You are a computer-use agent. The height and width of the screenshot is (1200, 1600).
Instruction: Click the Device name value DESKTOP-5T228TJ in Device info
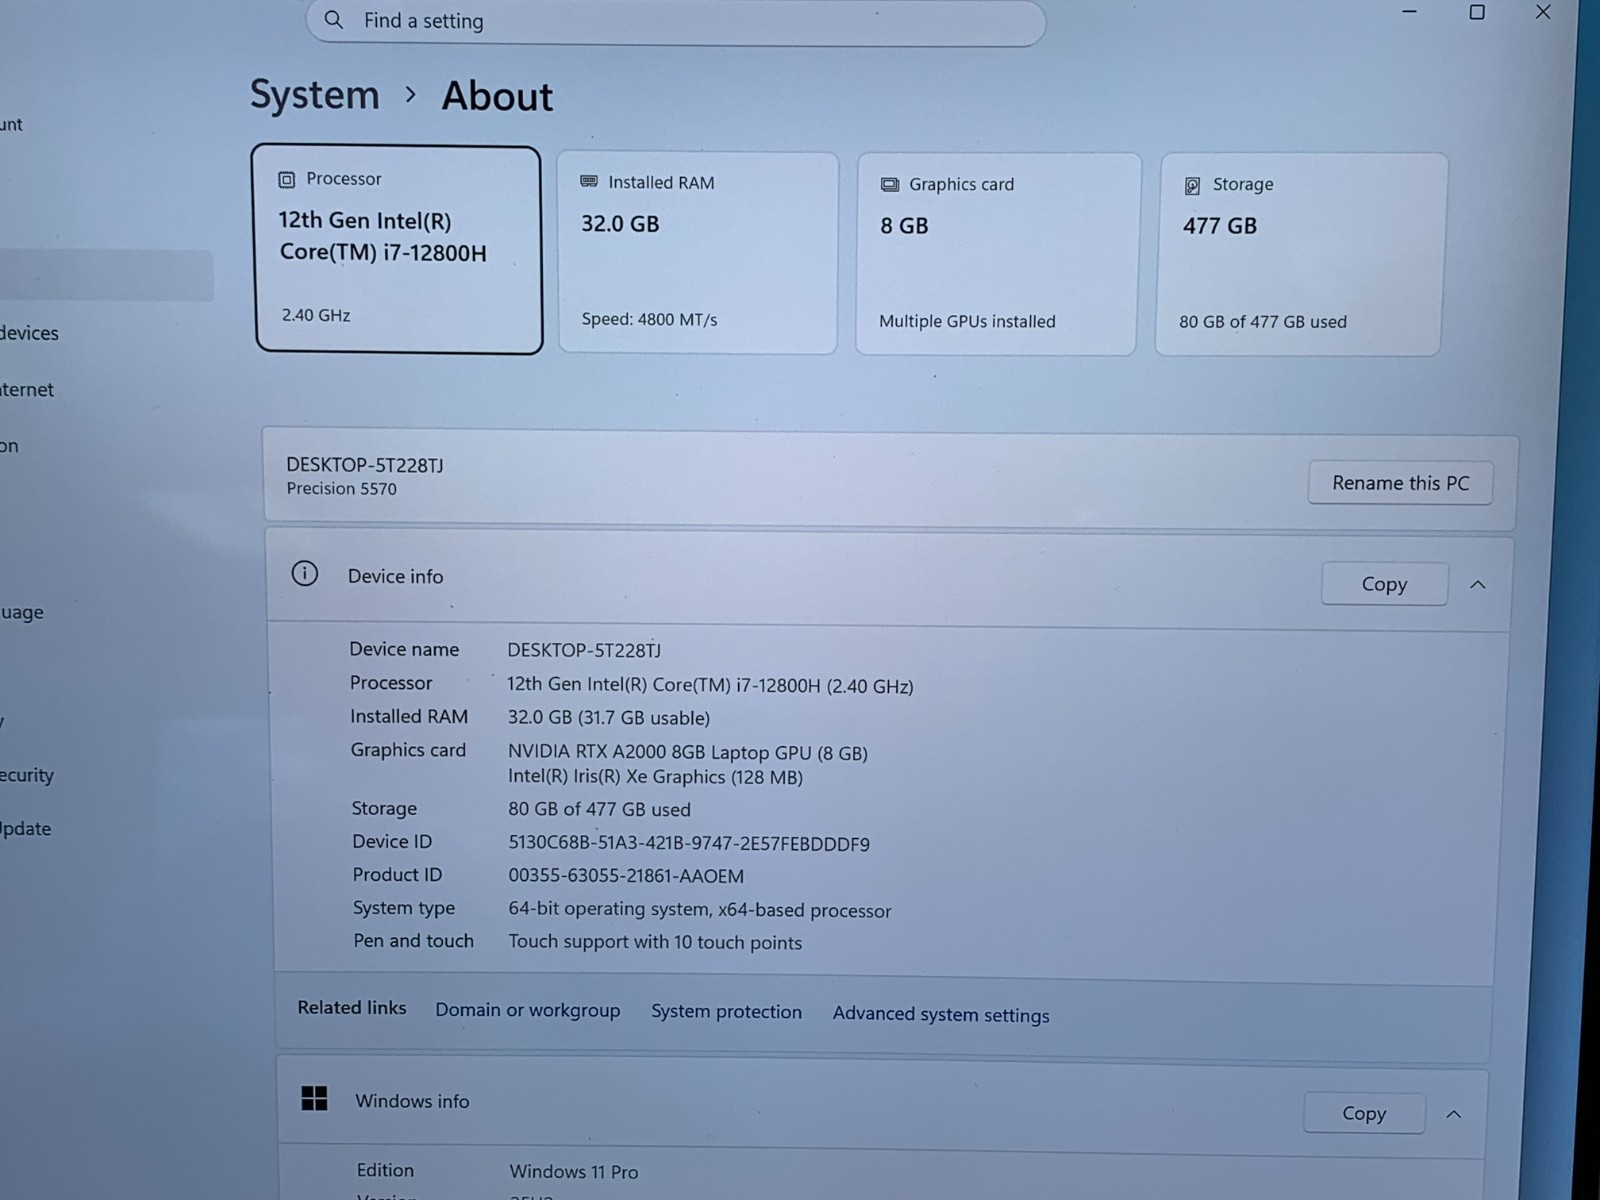[584, 650]
